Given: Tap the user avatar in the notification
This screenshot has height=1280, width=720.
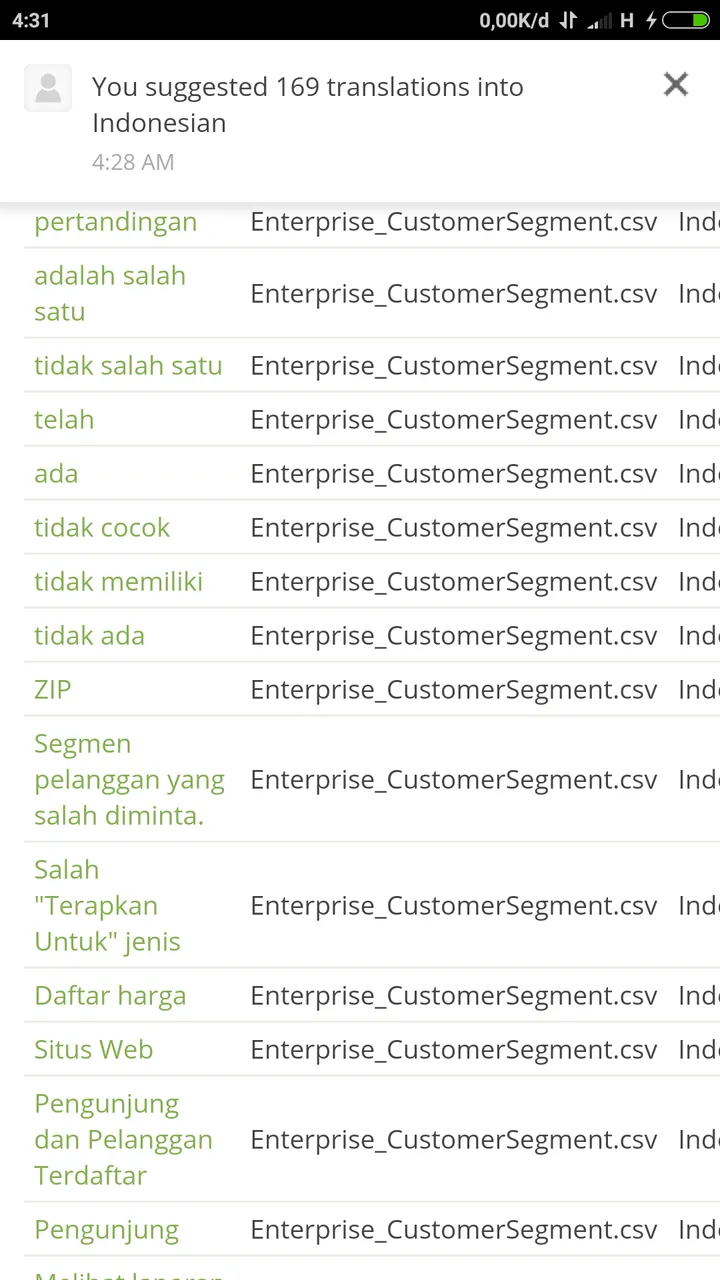Looking at the screenshot, I should [x=48, y=88].
